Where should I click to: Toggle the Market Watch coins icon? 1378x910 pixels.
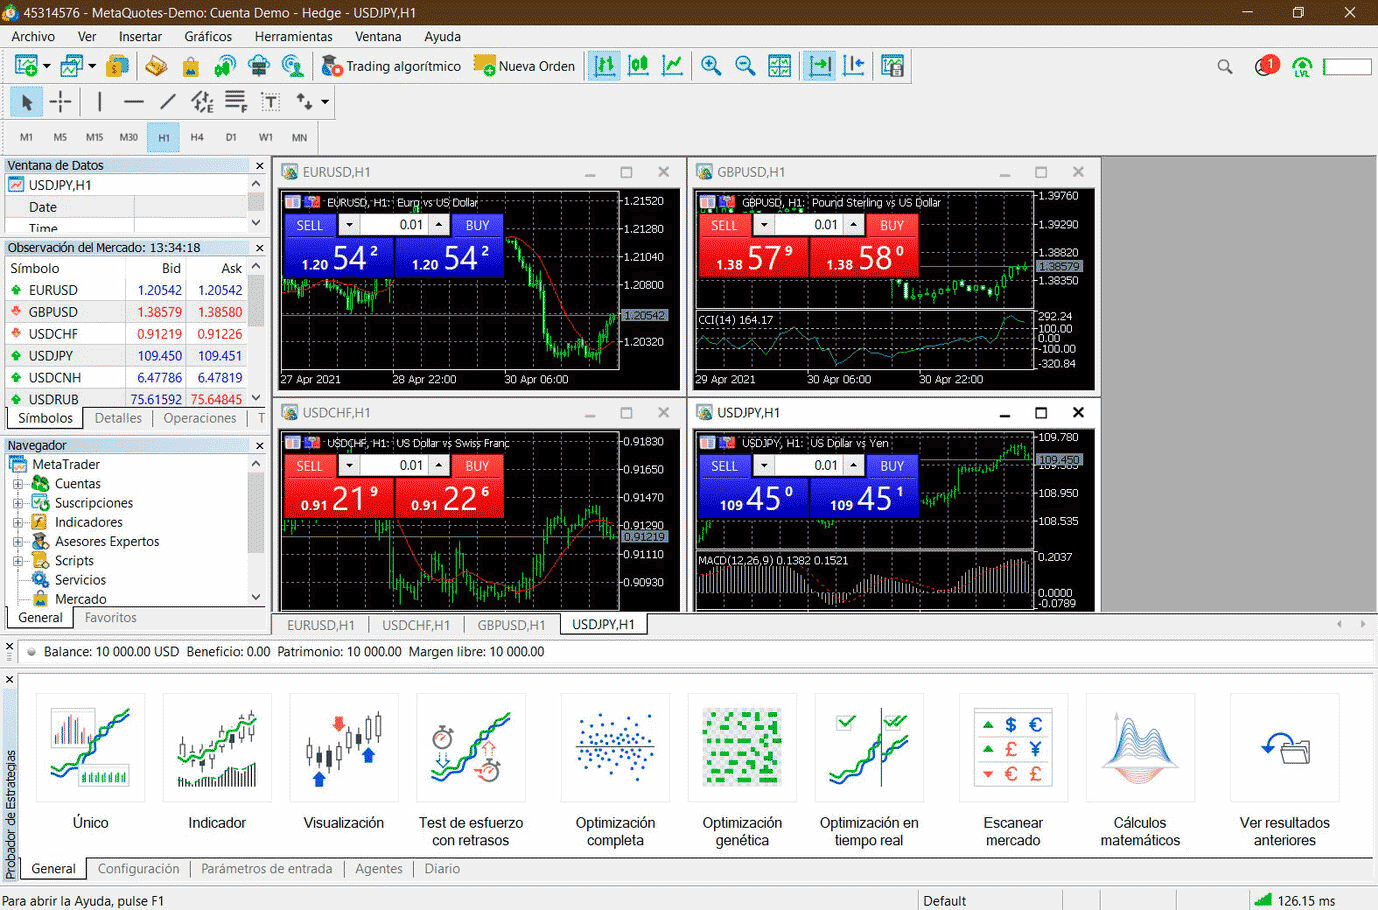tap(117, 66)
